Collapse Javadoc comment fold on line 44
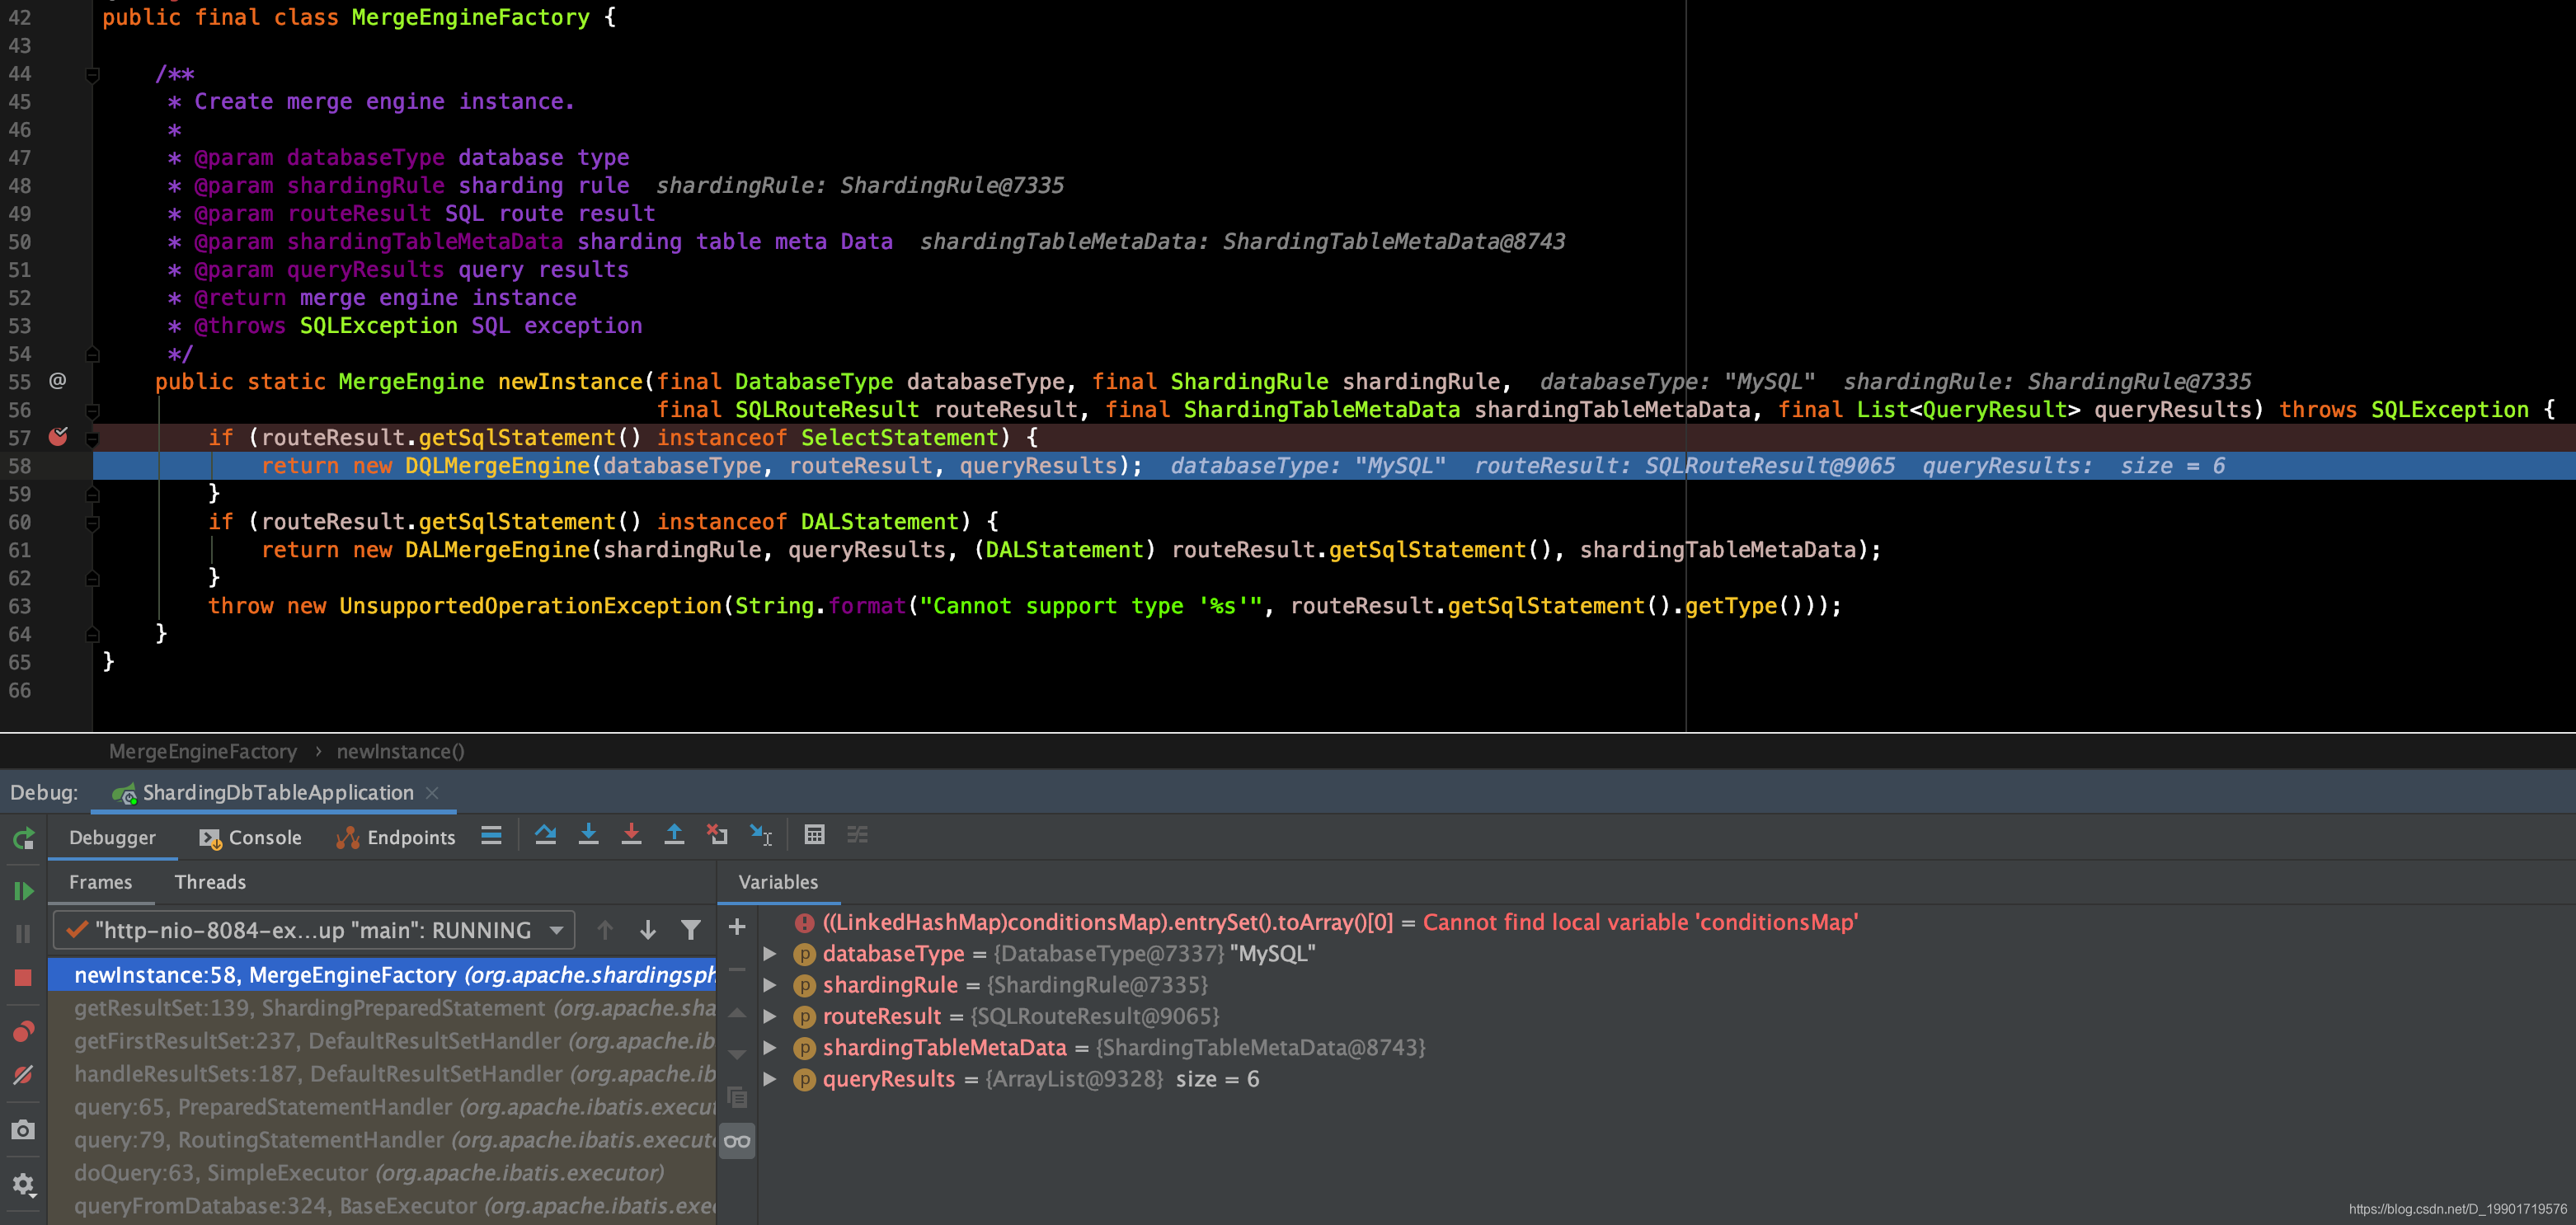2576x1225 pixels. pyautogui.click(x=92, y=74)
